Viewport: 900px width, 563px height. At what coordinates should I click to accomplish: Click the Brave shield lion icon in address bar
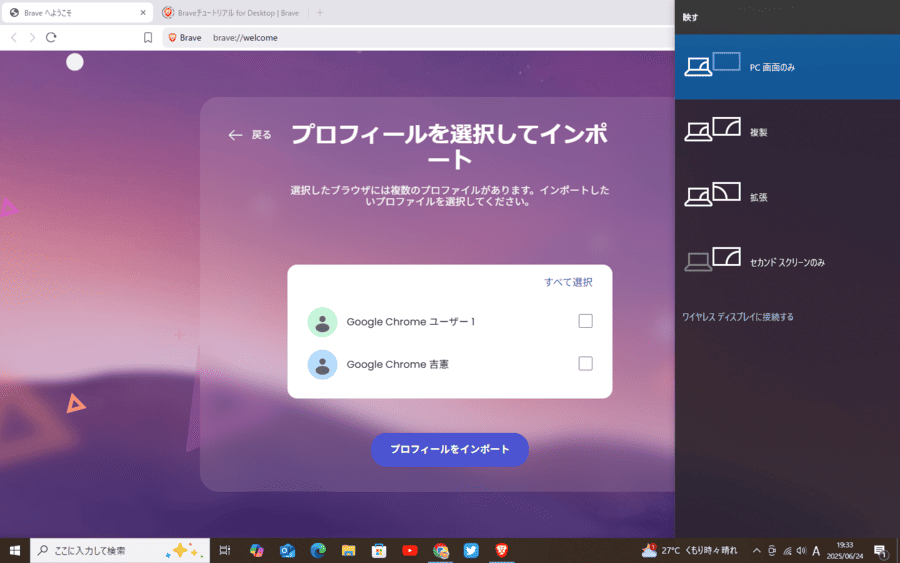click(x=172, y=38)
